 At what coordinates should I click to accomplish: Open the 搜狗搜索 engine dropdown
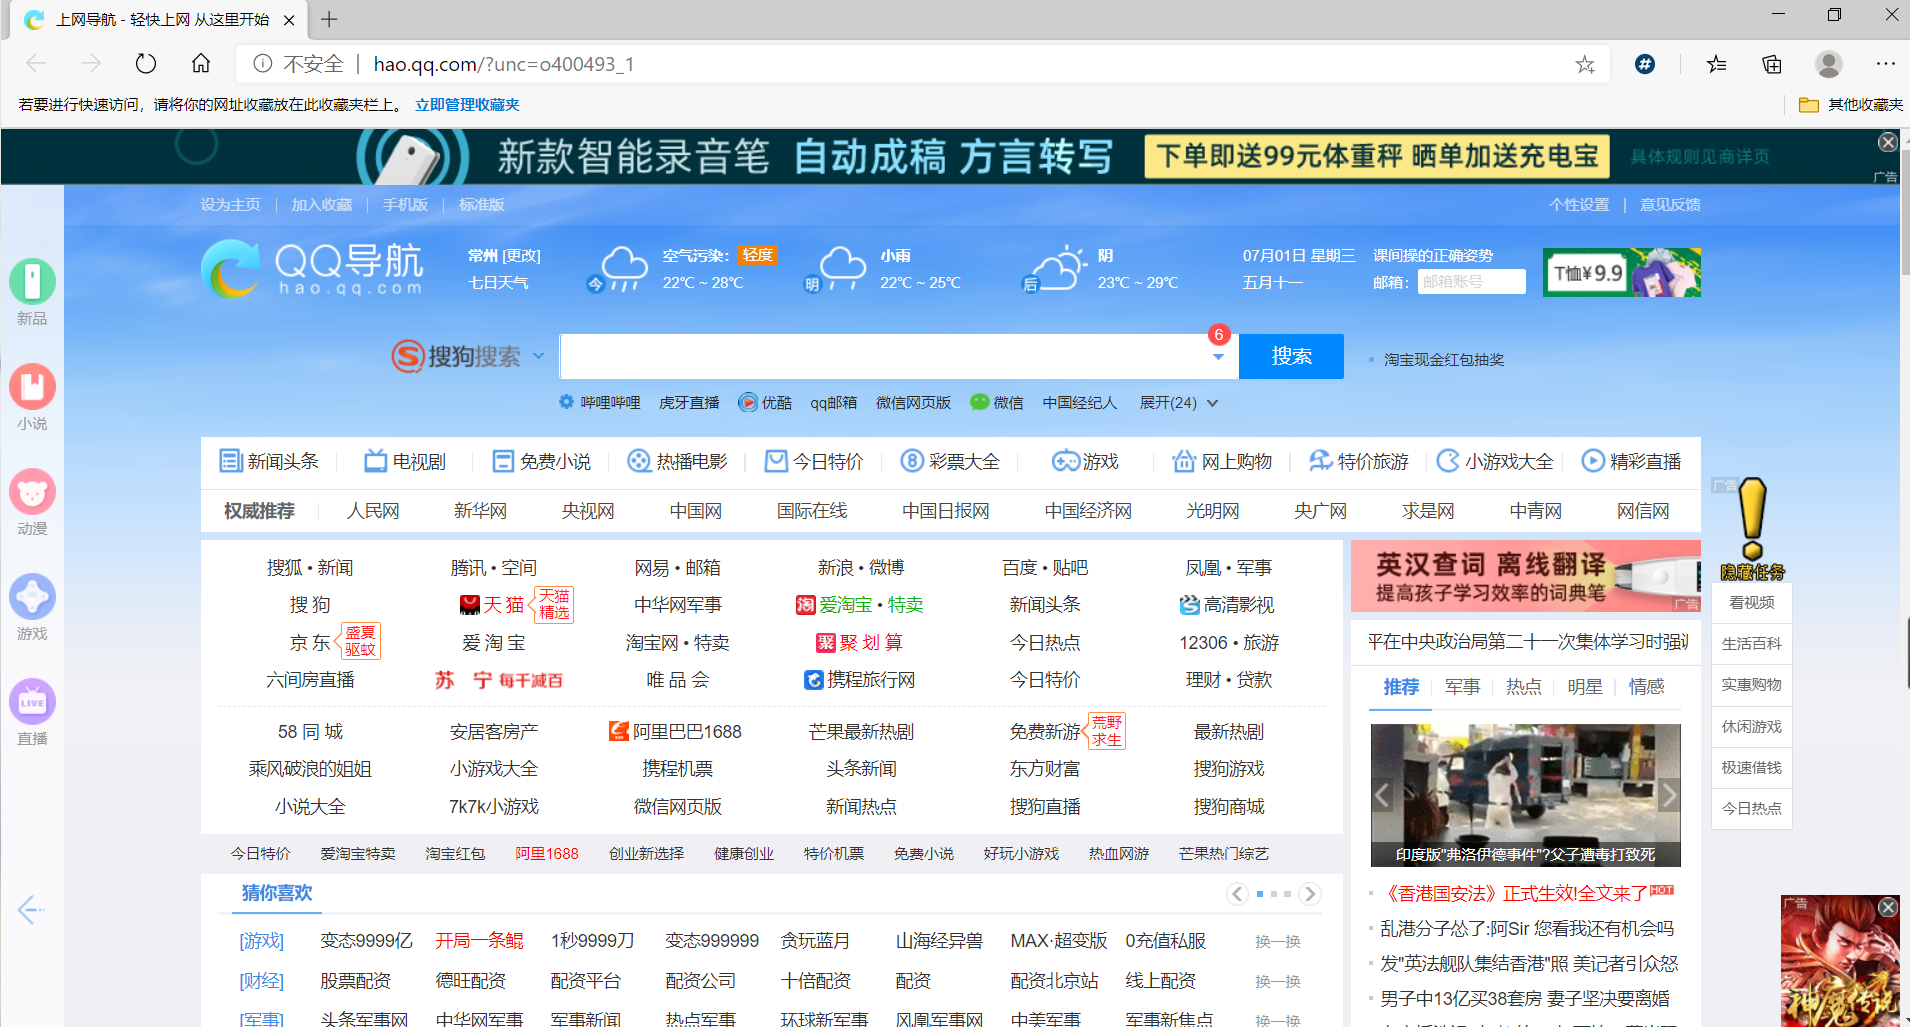click(539, 356)
